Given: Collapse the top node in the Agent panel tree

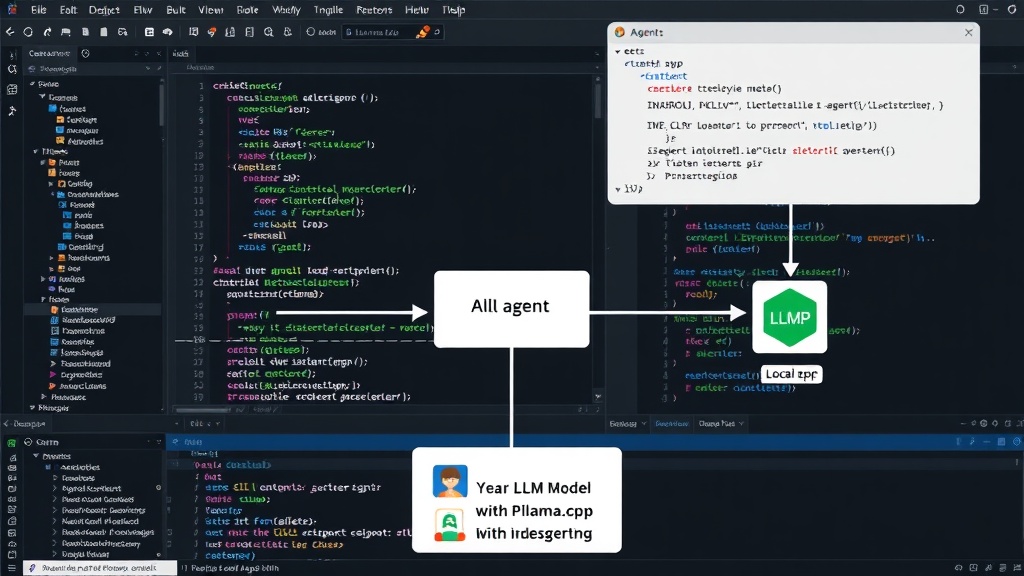Looking at the screenshot, I should point(618,51).
